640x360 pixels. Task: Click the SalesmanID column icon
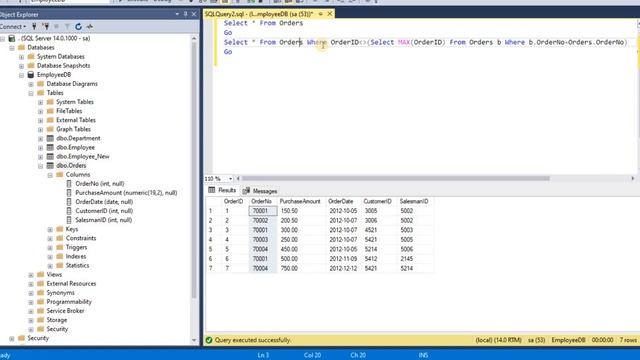point(69,220)
